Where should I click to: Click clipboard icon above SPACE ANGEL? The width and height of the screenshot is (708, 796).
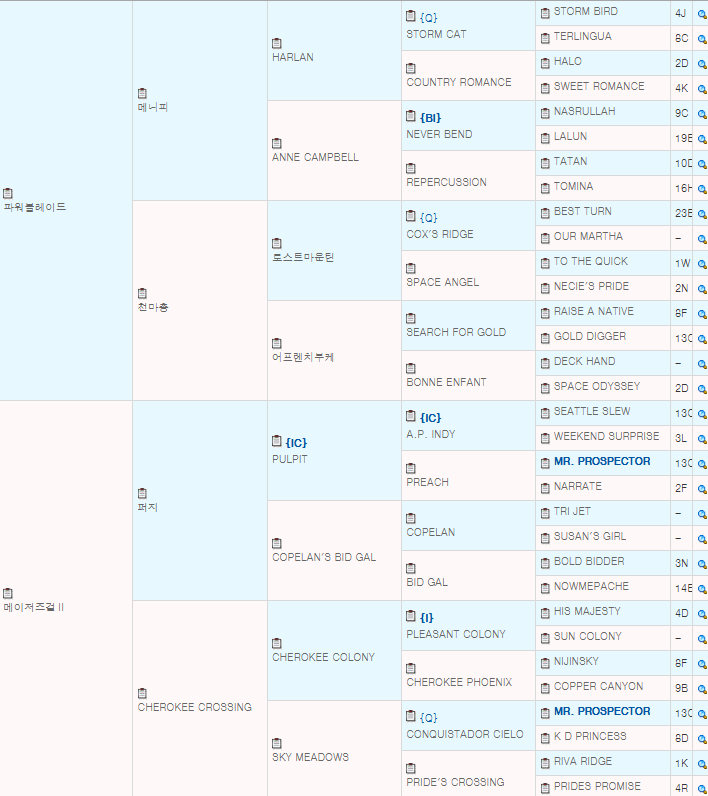click(x=411, y=268)
